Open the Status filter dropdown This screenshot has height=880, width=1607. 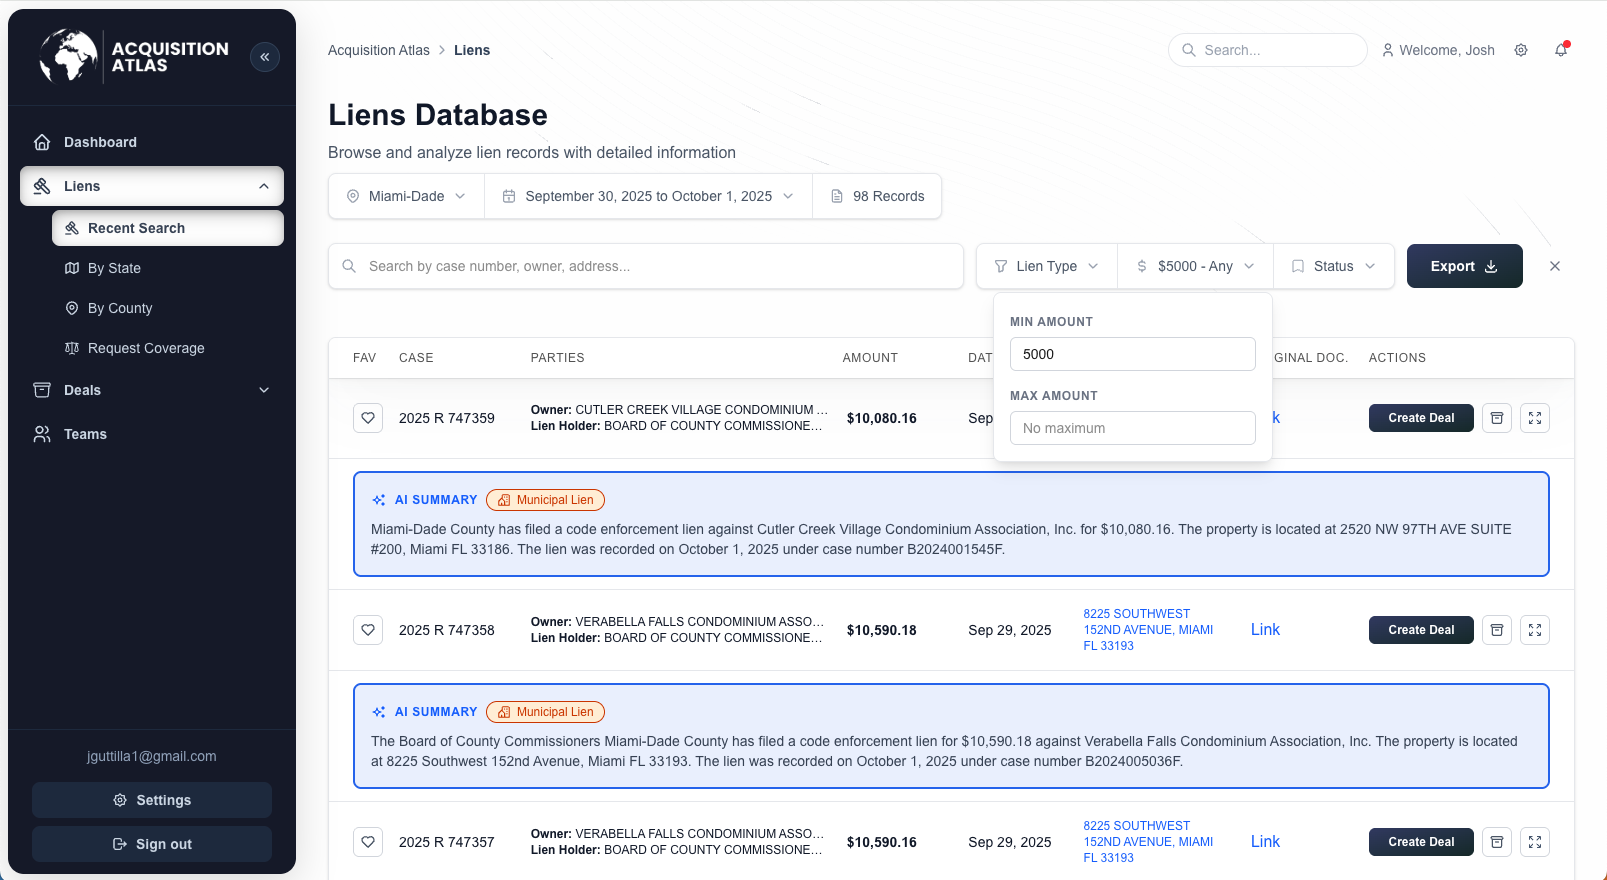click(1333, 266)
